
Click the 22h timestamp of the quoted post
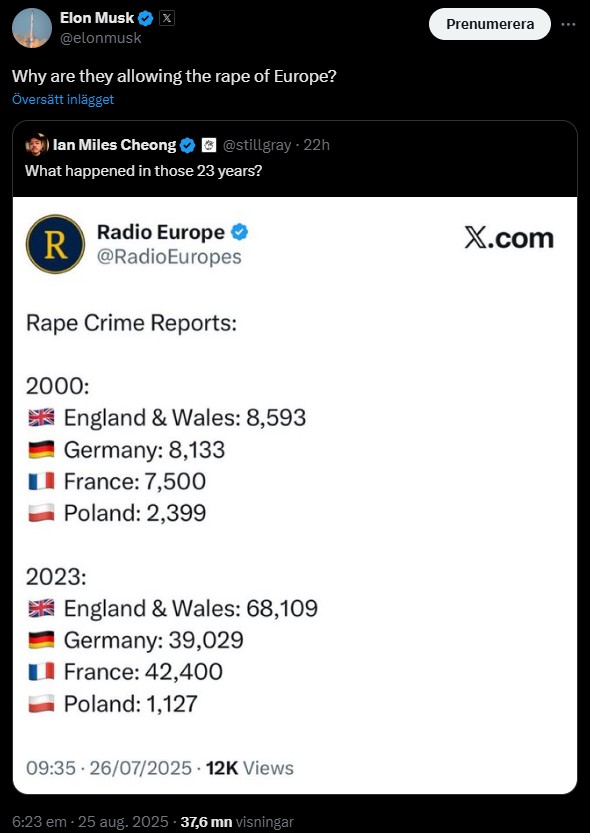[x=317, y=145]
